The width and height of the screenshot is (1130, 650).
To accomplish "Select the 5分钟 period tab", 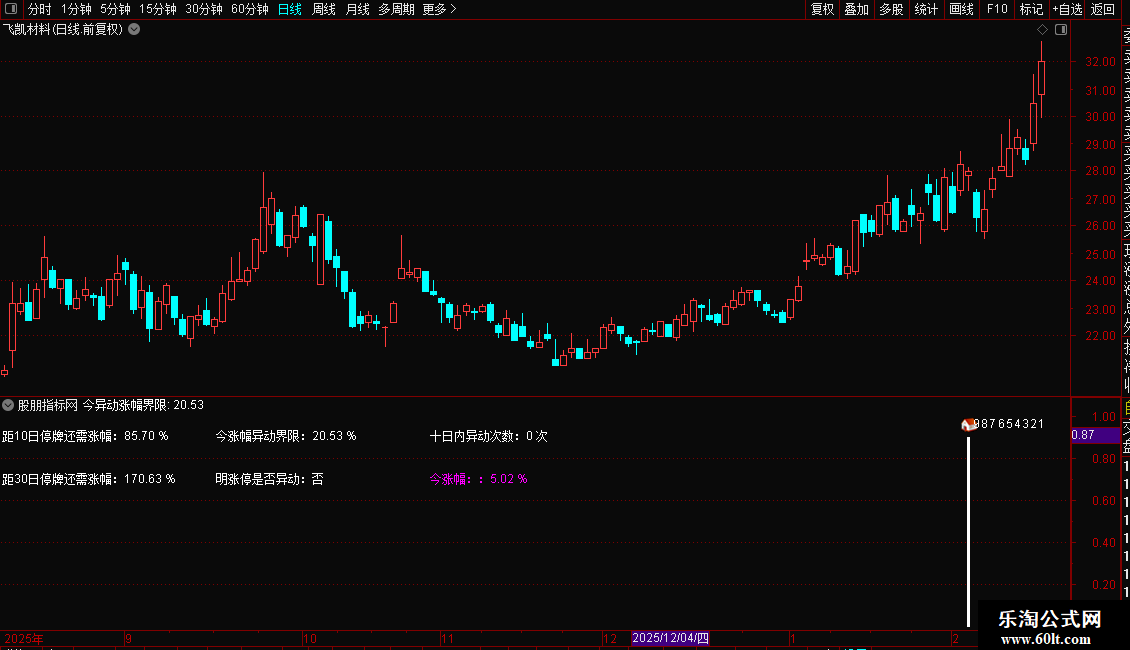I will [x=115, y=9].
